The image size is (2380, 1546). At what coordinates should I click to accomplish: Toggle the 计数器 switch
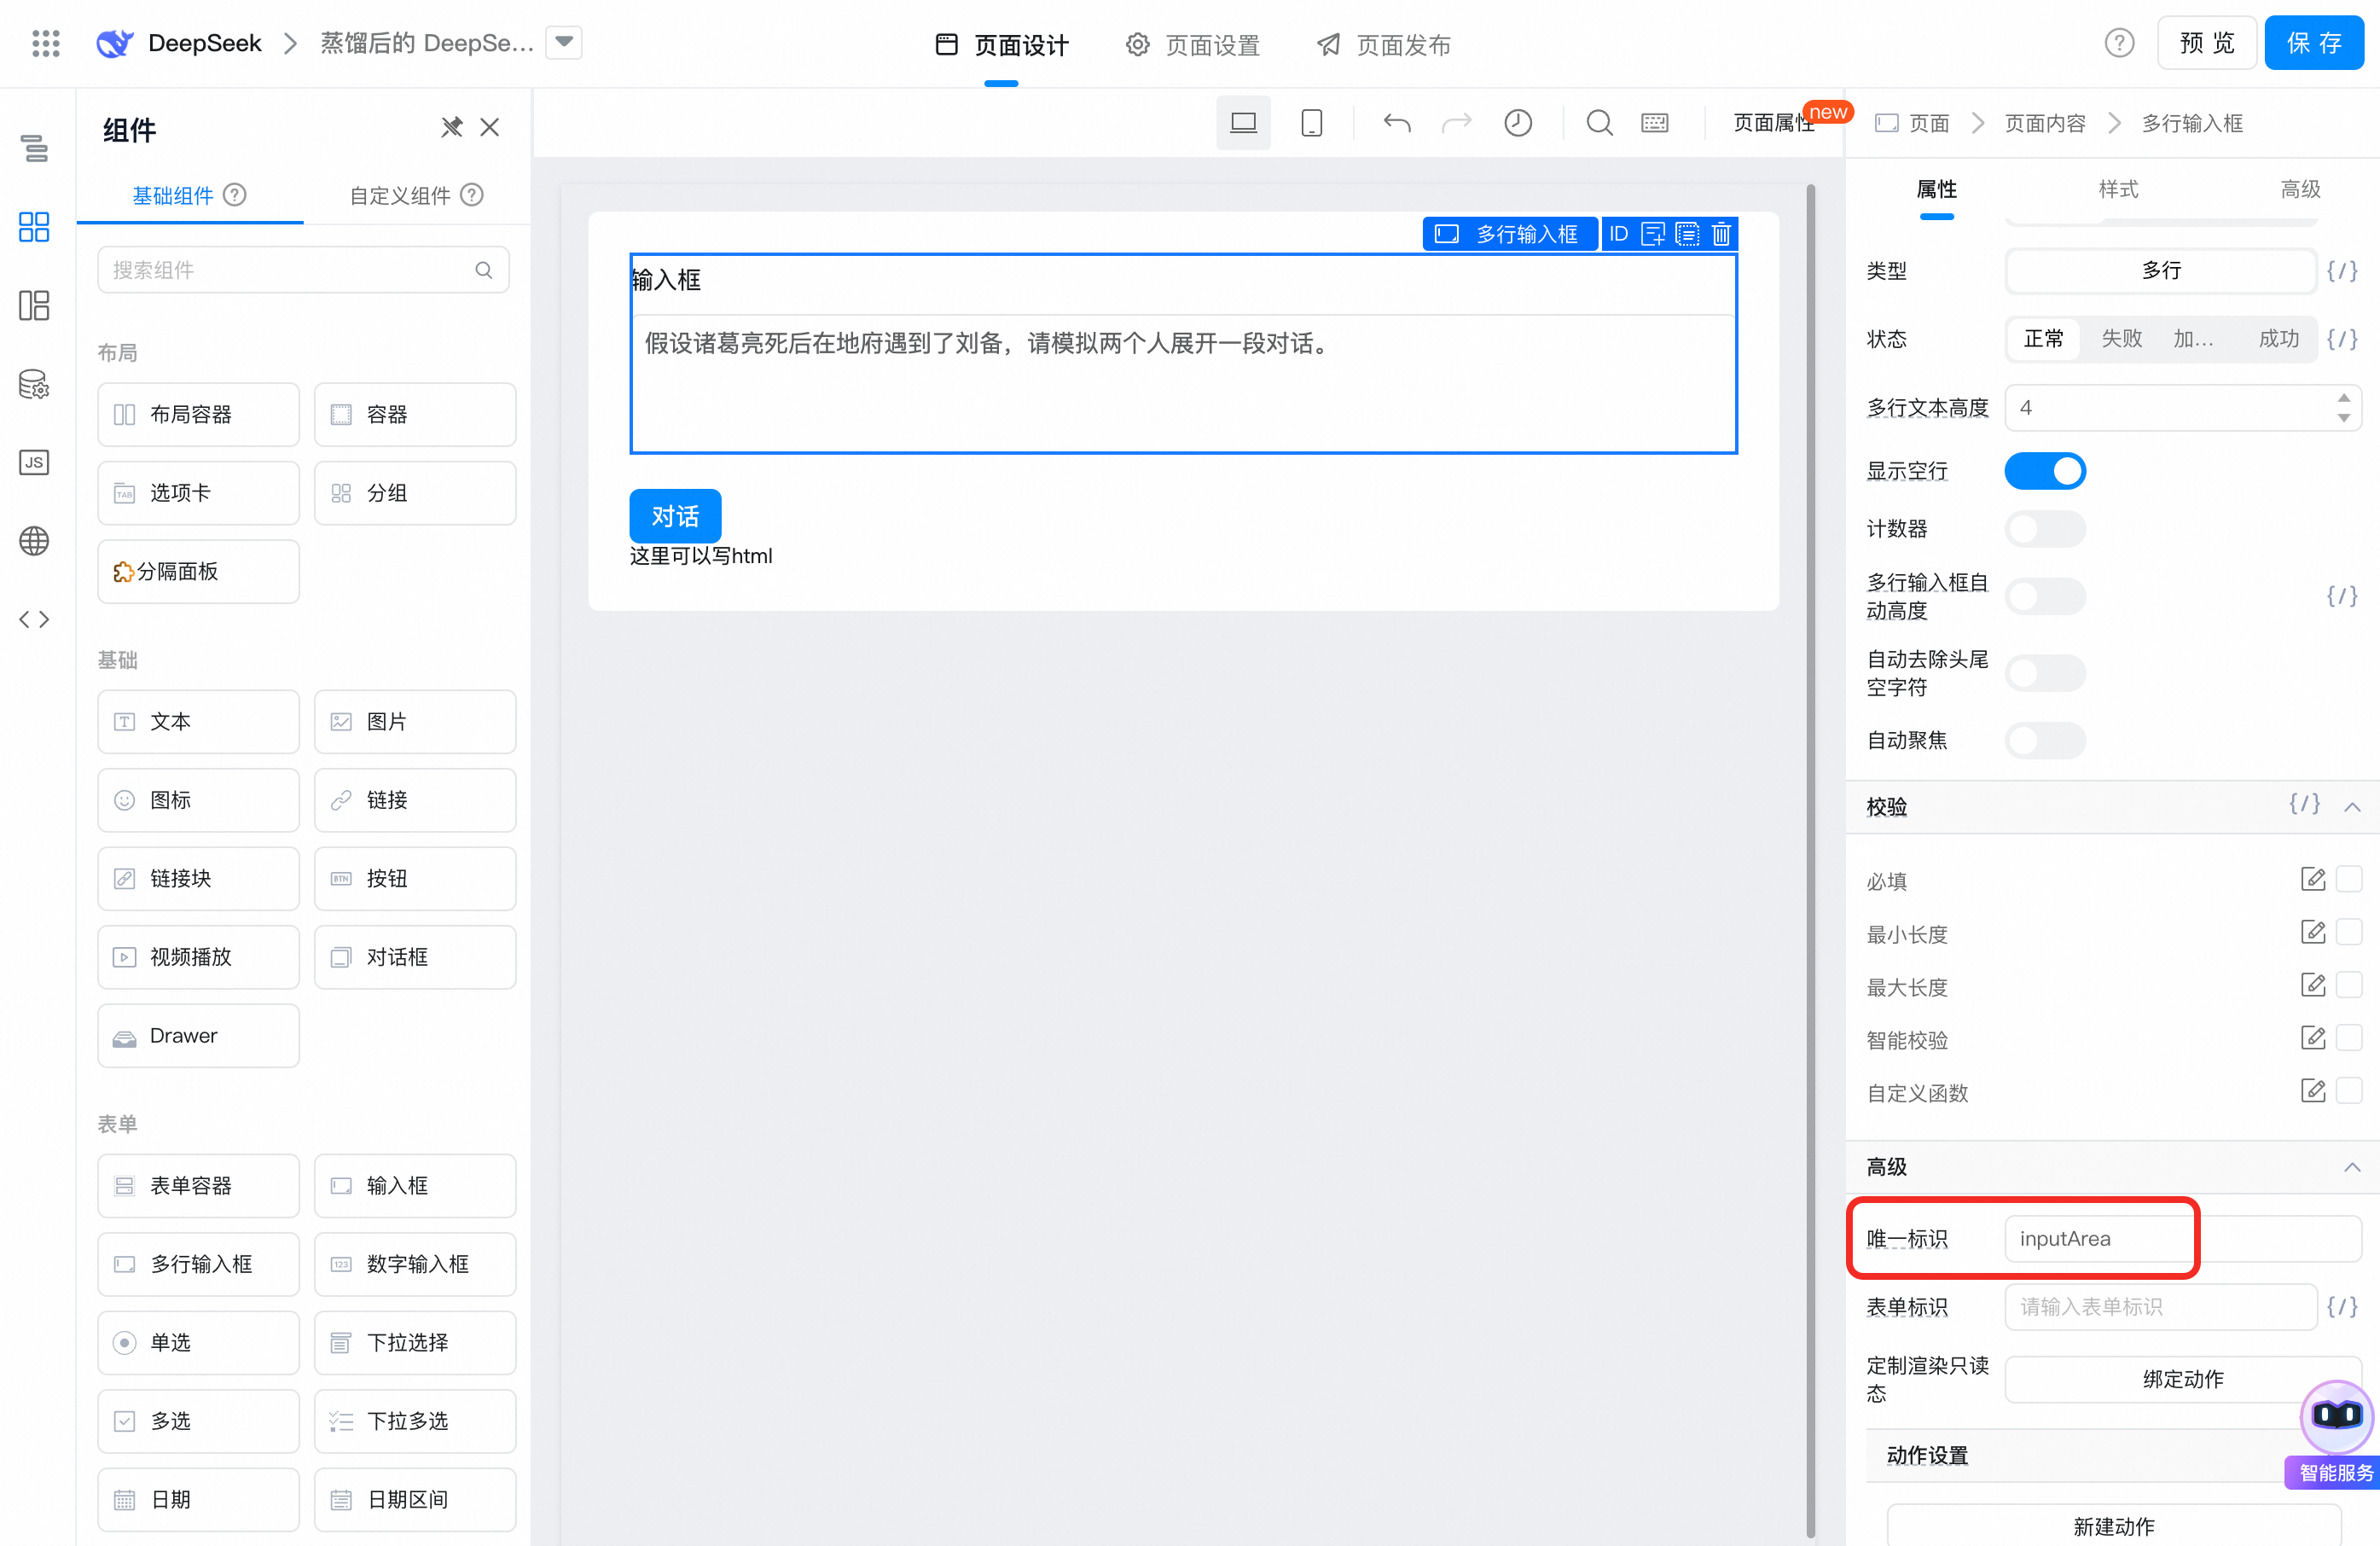coord(2045,528)
